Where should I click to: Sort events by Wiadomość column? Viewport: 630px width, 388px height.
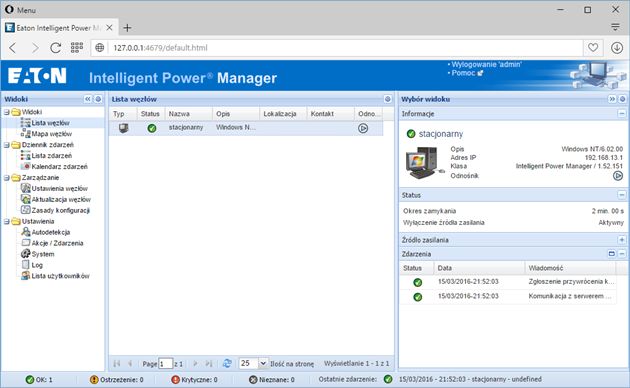pyautogui.click(x=571, y=268)
